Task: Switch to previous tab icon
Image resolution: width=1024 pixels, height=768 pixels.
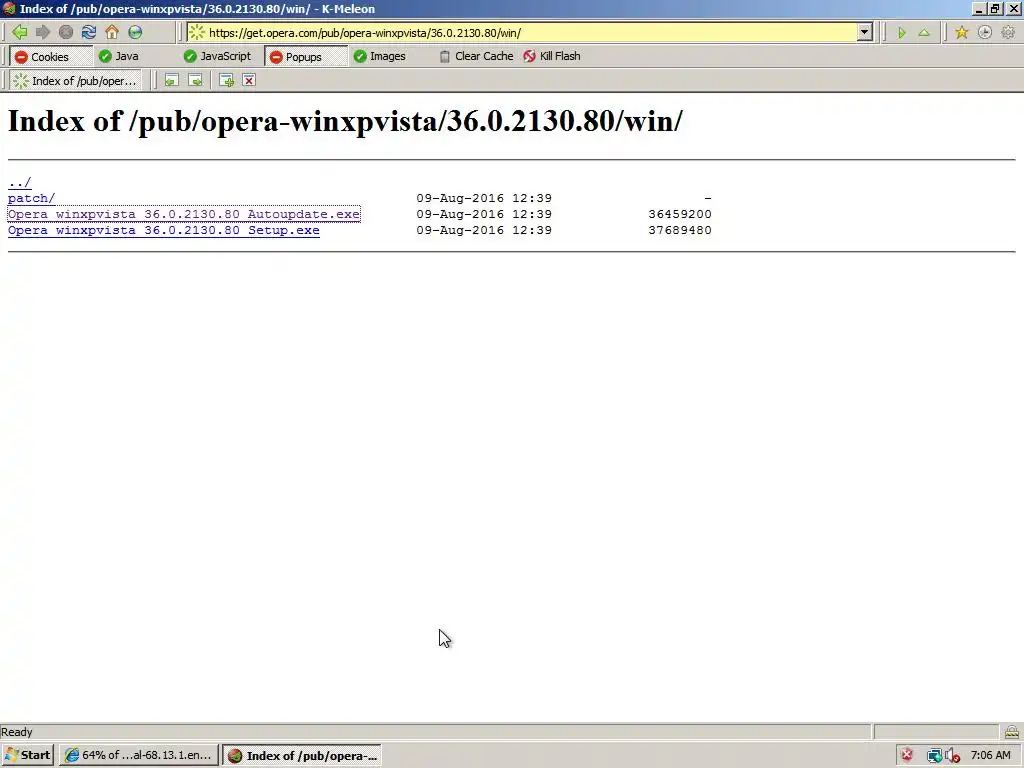Action: point(172,80)
